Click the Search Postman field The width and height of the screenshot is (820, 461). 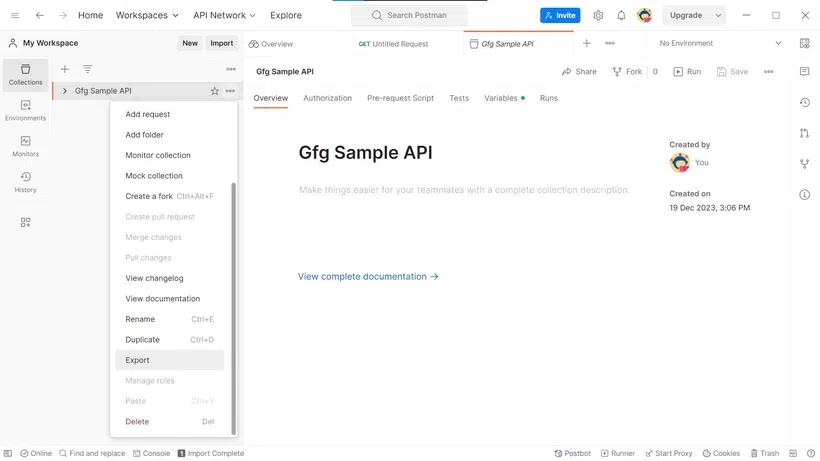tap(409, 15)
